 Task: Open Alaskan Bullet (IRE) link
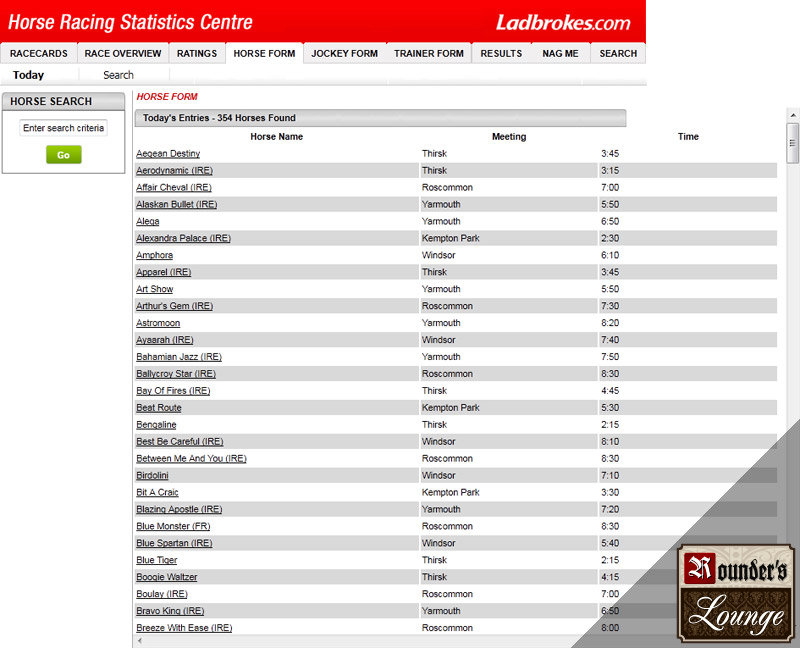177,204
